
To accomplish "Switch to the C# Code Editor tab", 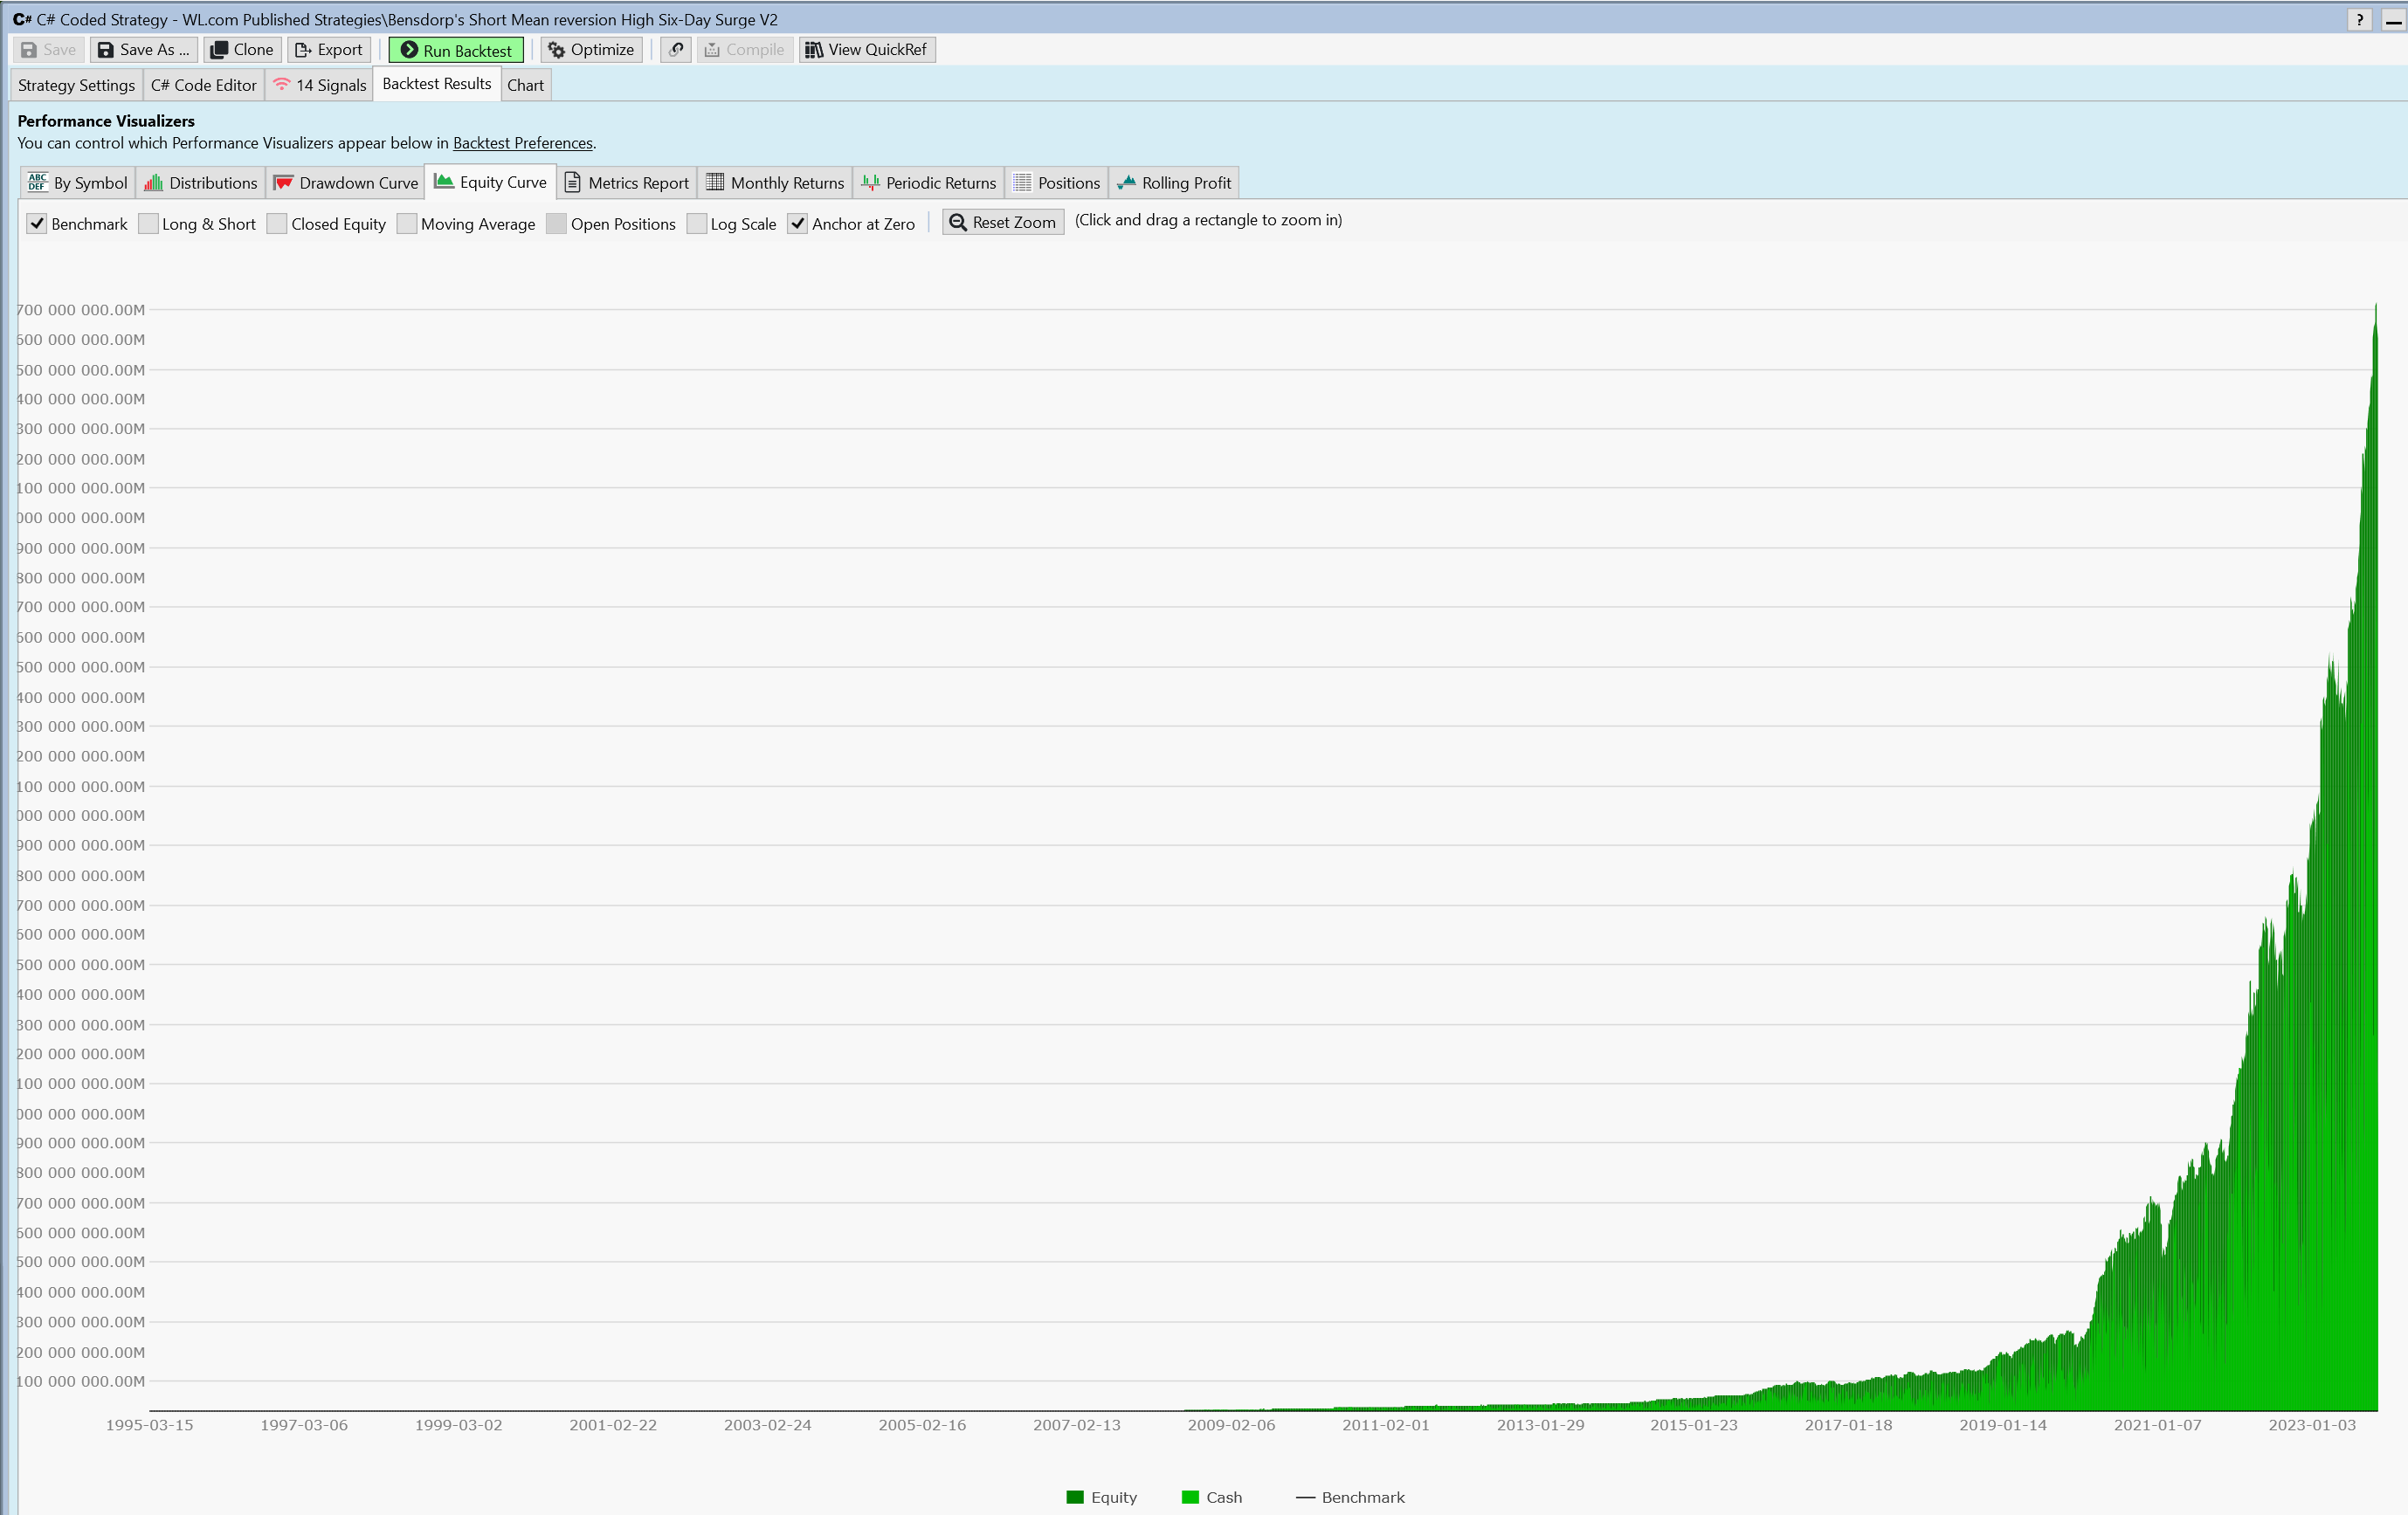I will tap(203, 85).
